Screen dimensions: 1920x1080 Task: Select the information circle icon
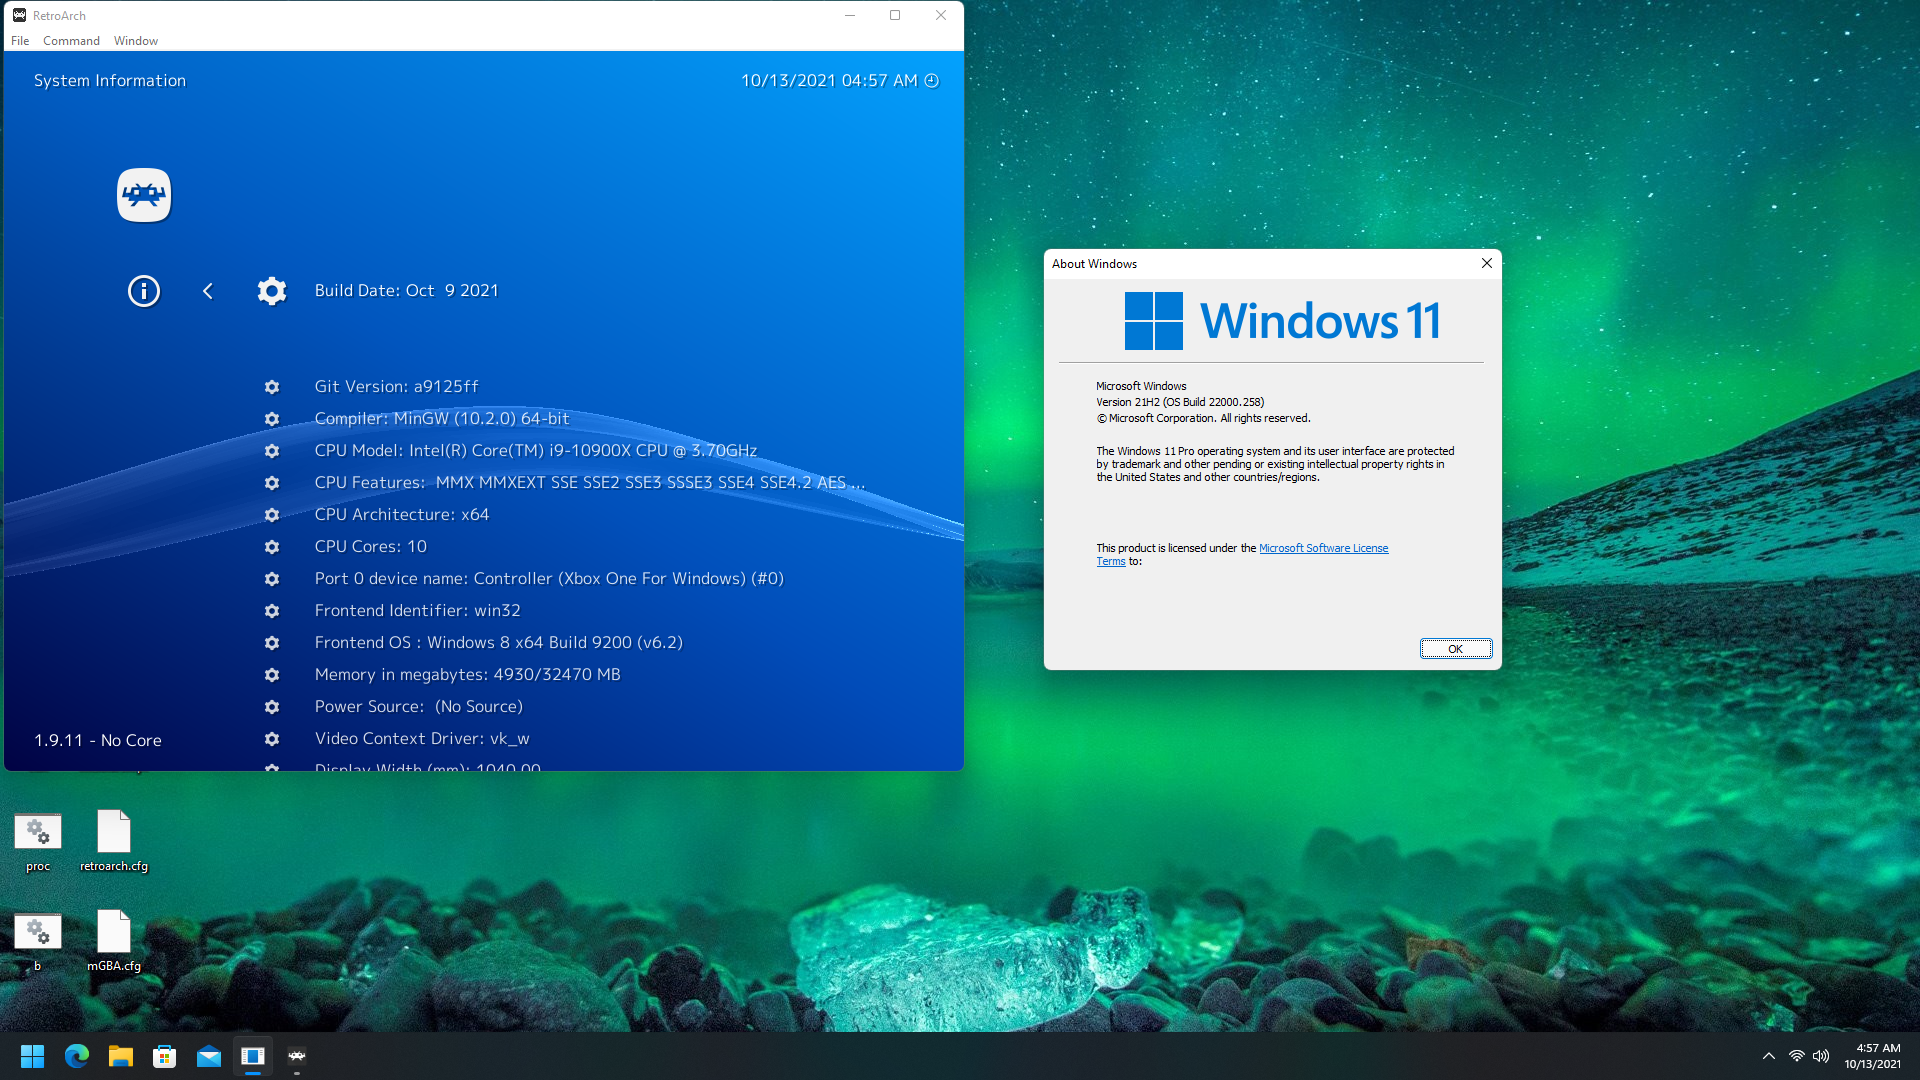pos(144,291)
